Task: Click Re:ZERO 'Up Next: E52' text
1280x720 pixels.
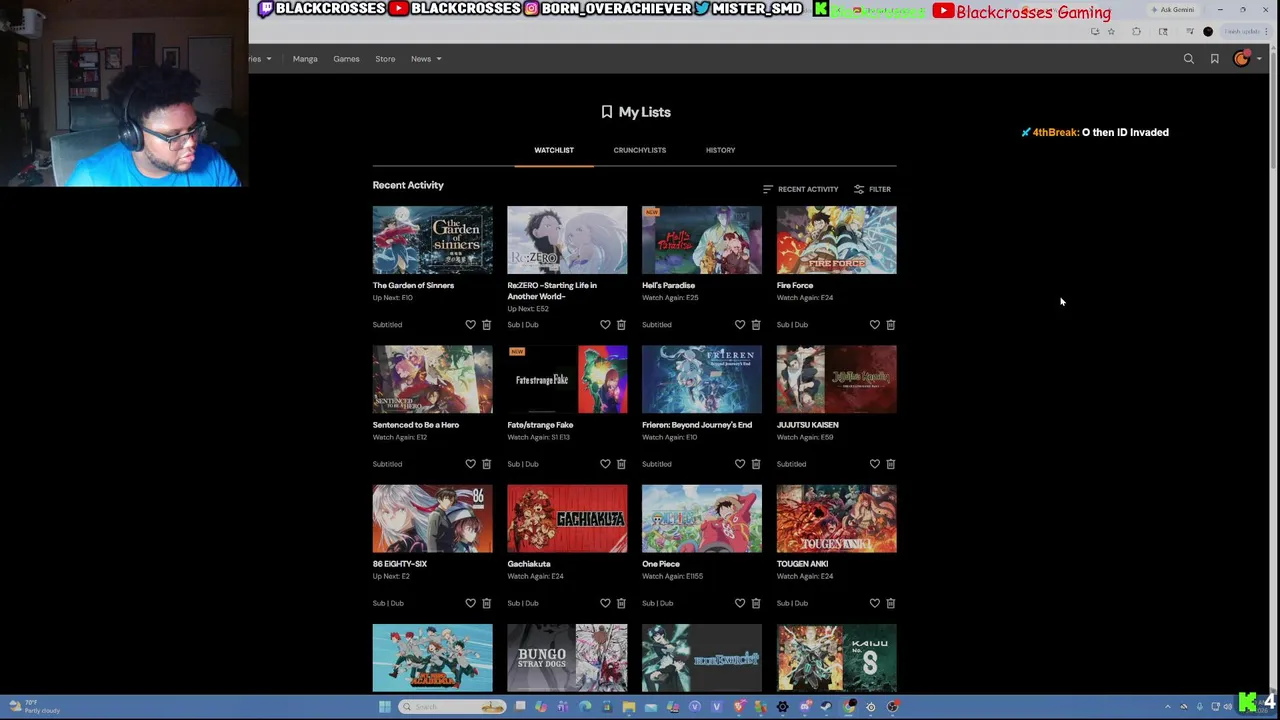Action: pos(527,309)
